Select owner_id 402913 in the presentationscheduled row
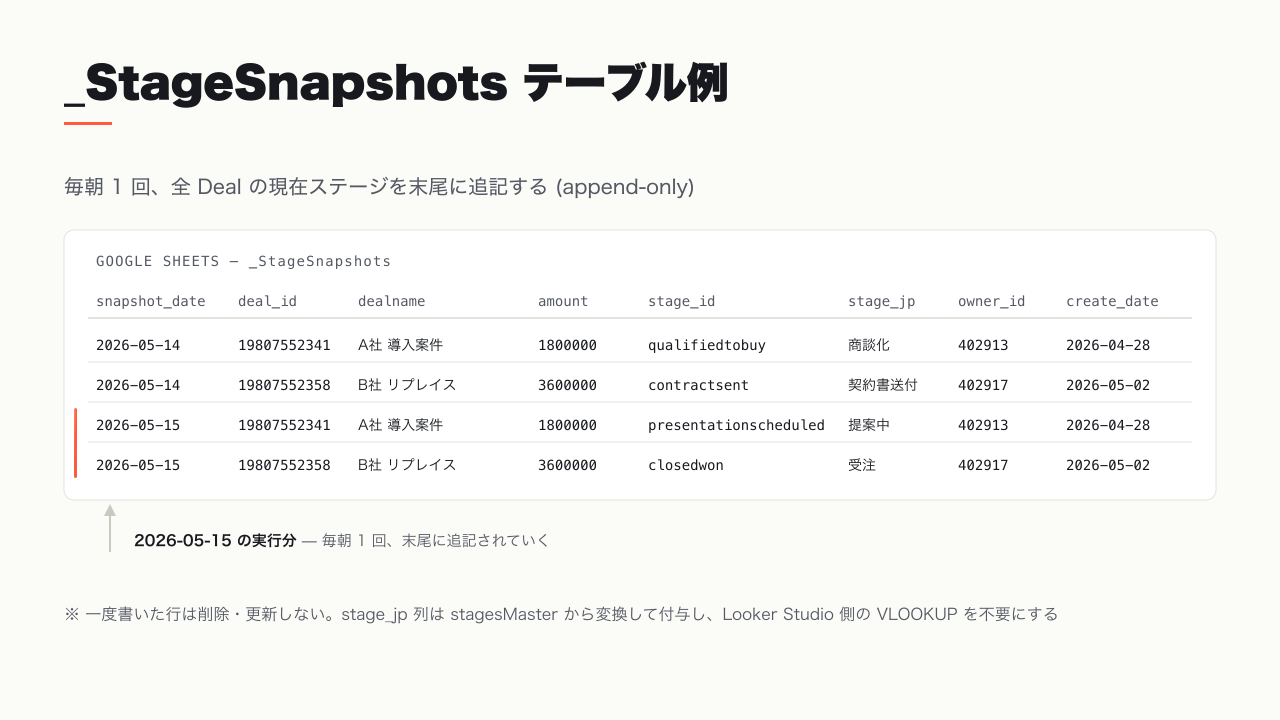Viewport: 1280px width, 720px height. tap(983, 425)
